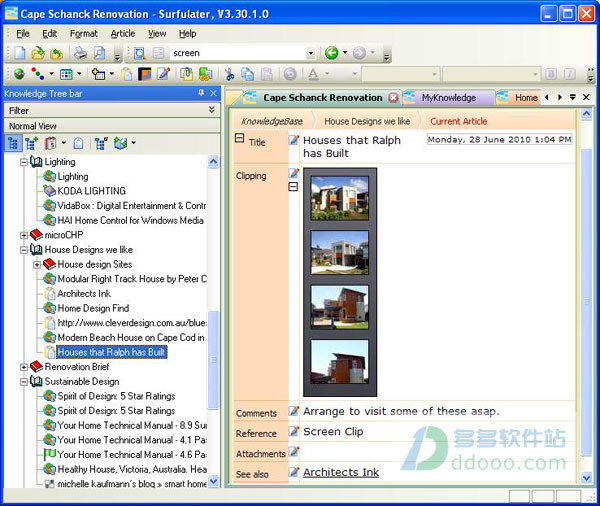This screenshot has width=600, height=506.
Task: Click the Current Article breadcrumb
Action: (458, 121)
